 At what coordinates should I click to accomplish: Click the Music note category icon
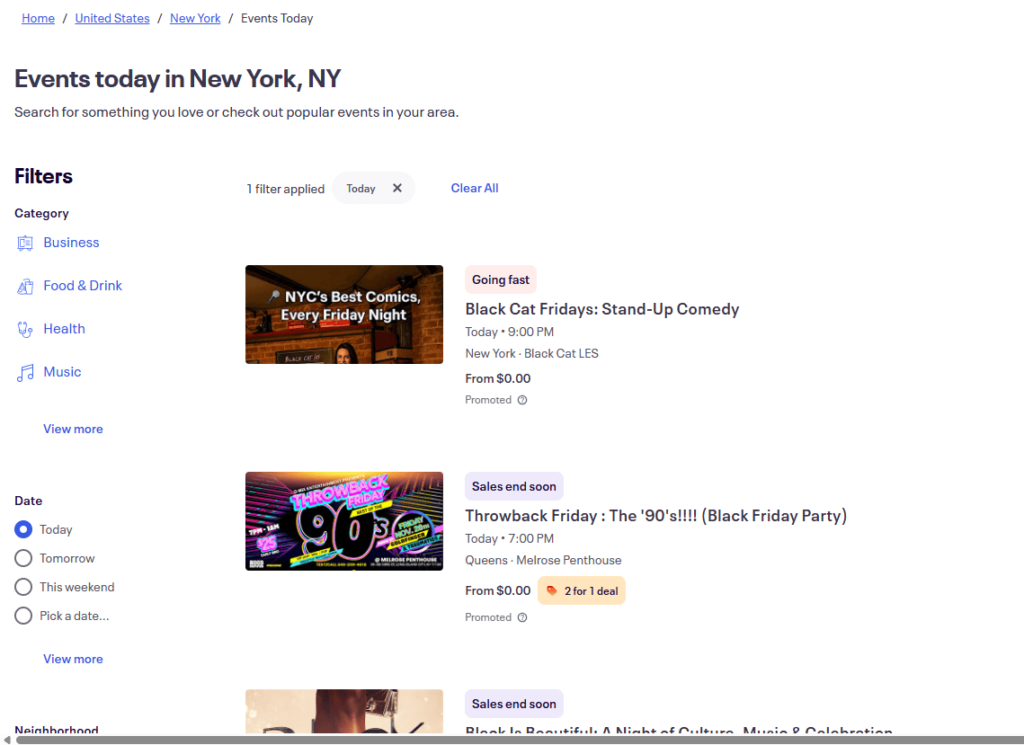25,372
